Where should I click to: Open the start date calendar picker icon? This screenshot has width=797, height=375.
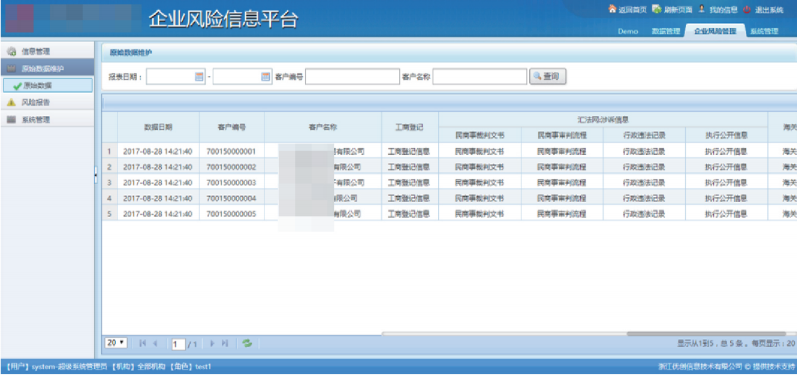pos(199,77)
